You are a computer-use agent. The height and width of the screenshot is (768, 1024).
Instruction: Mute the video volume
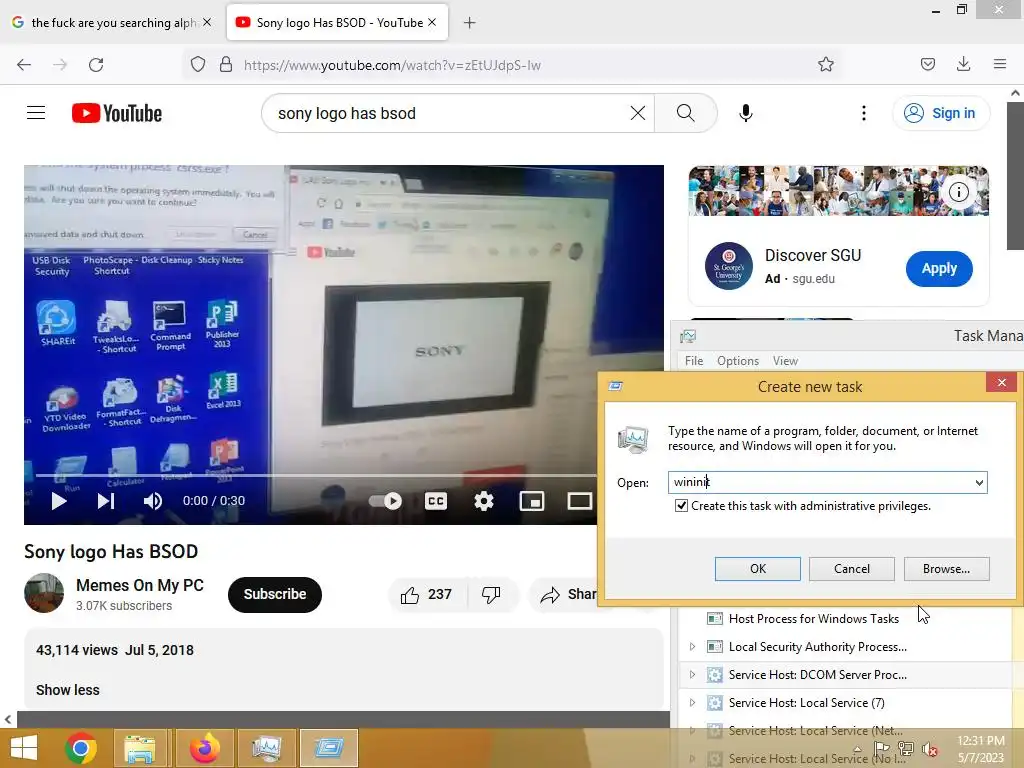153,501
